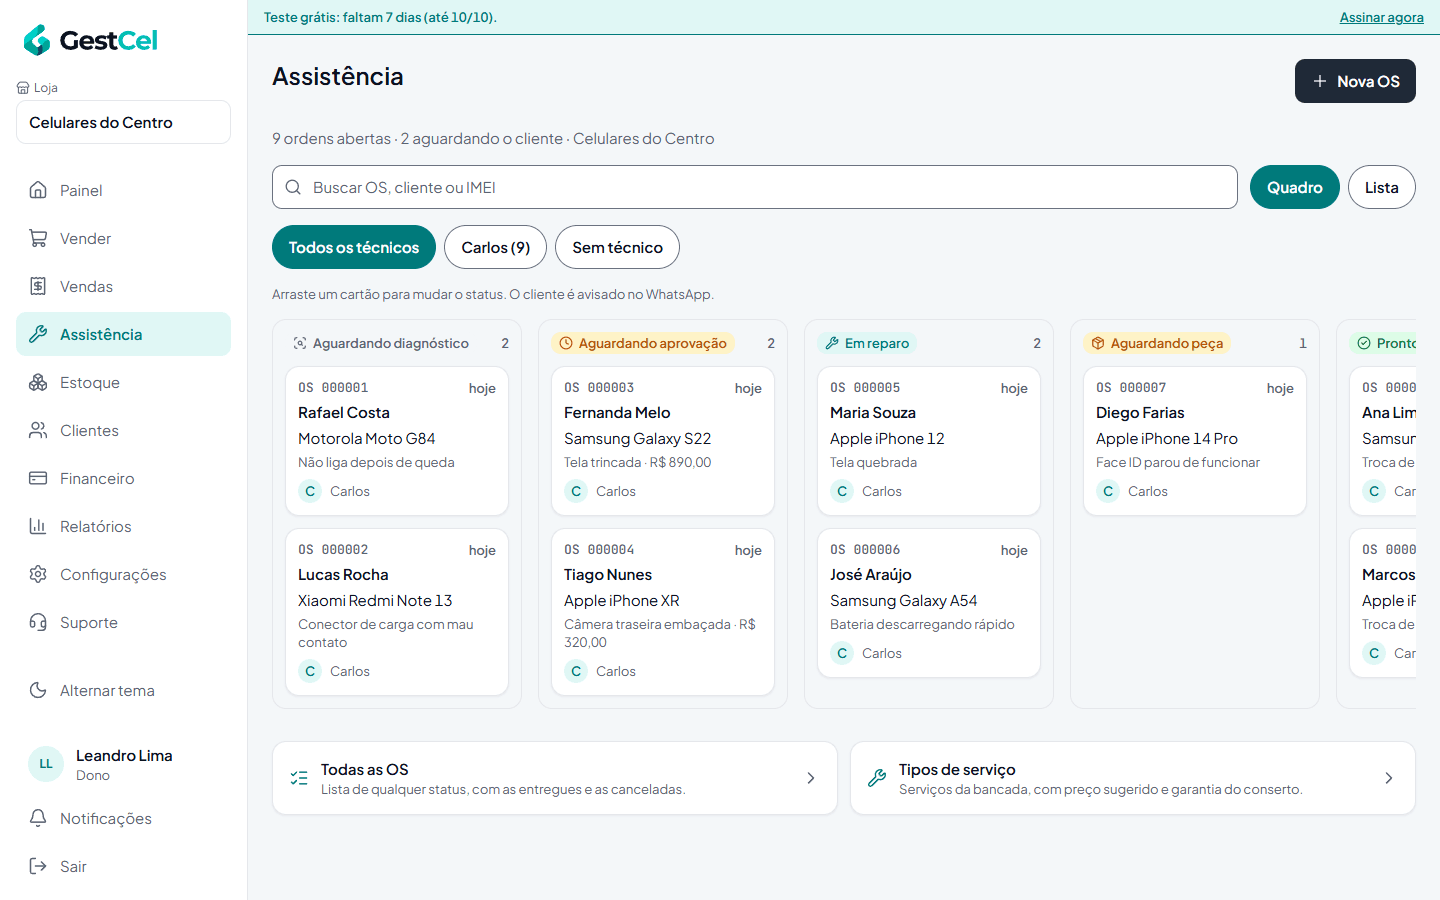The width and height of the screenshot is (1440, 900).
Task: Click the Todas as OS checklist icon
Action: coord(299,778)
